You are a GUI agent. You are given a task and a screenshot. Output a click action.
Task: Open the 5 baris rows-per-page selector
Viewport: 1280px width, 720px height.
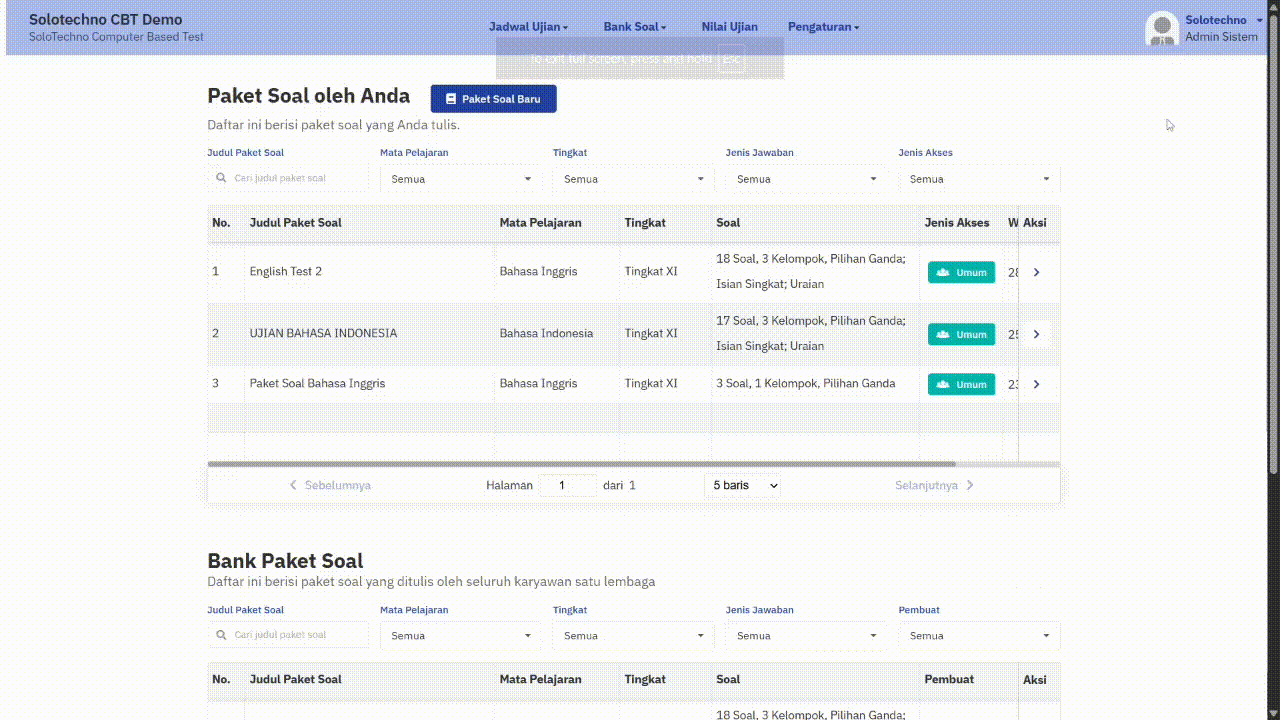pos(742,485)
